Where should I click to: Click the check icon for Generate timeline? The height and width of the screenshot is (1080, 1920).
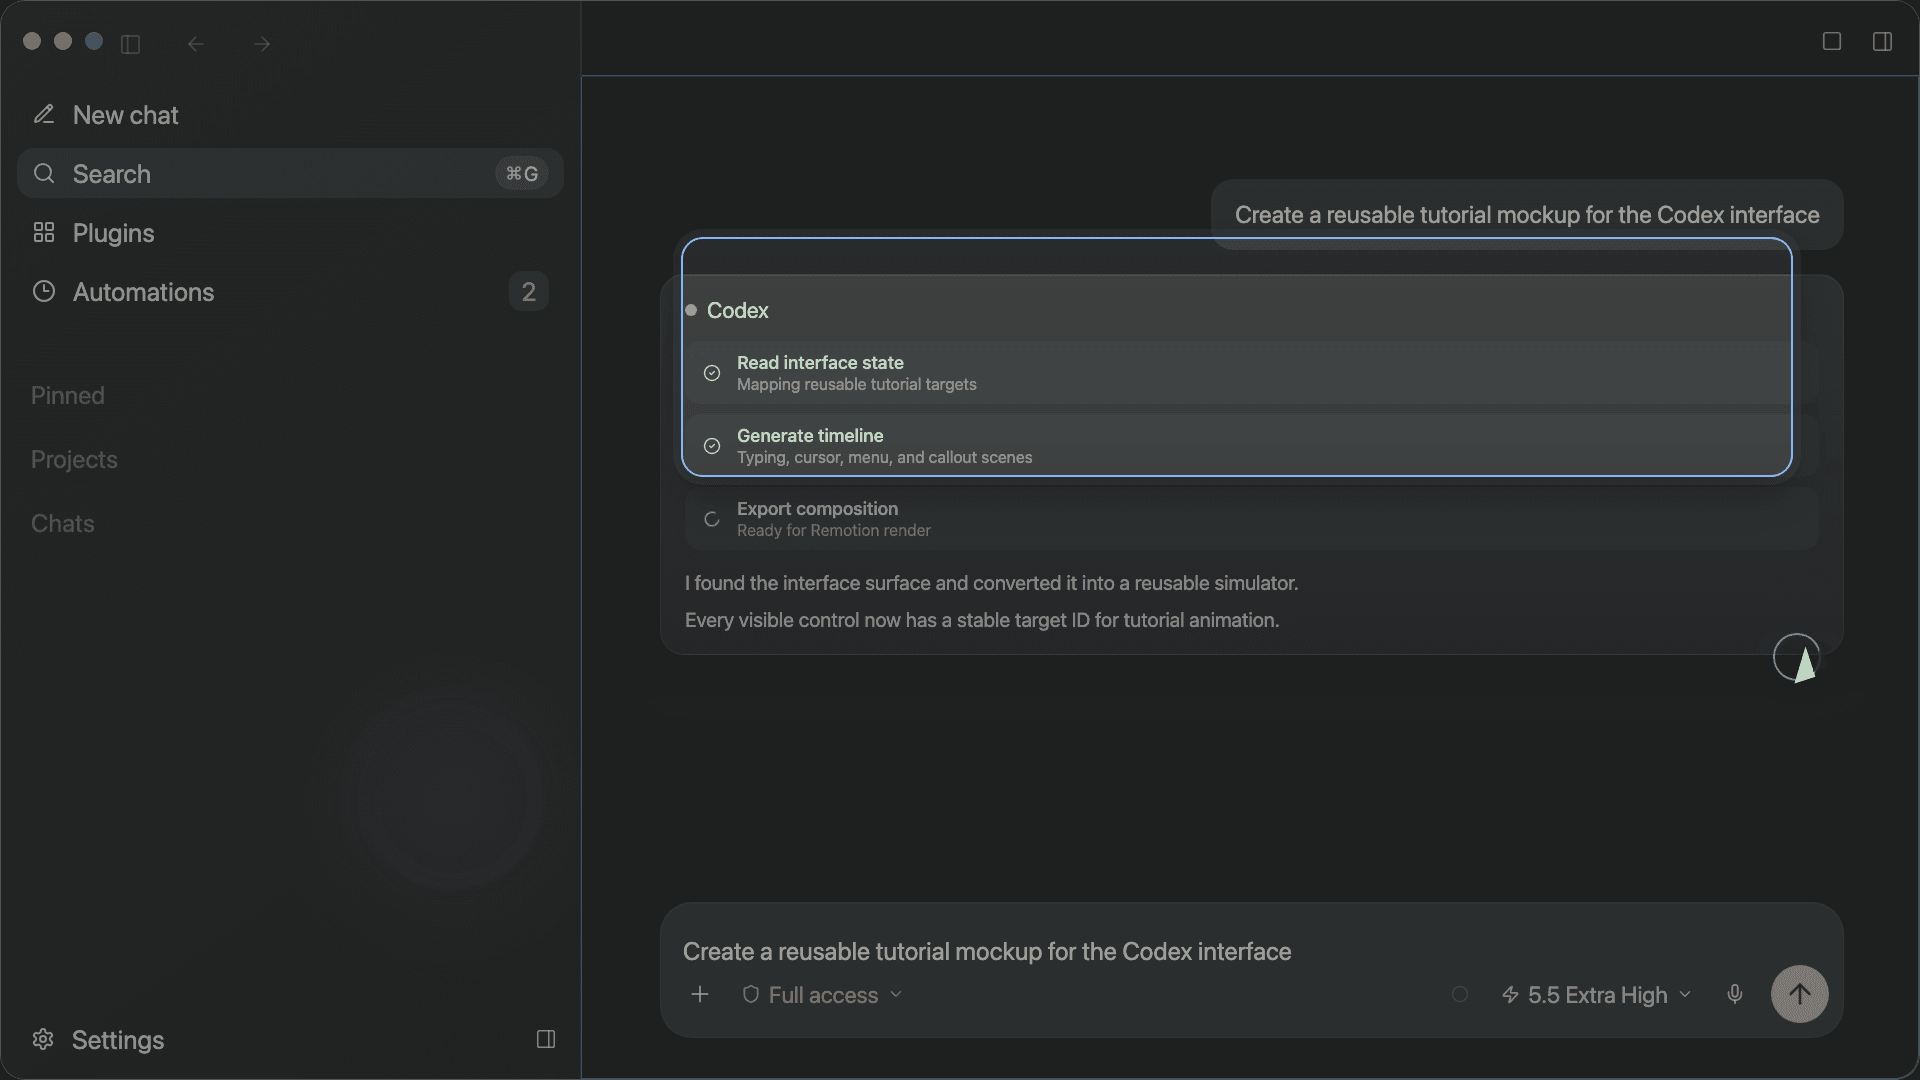pyautogui.click(x=712, y=446)
